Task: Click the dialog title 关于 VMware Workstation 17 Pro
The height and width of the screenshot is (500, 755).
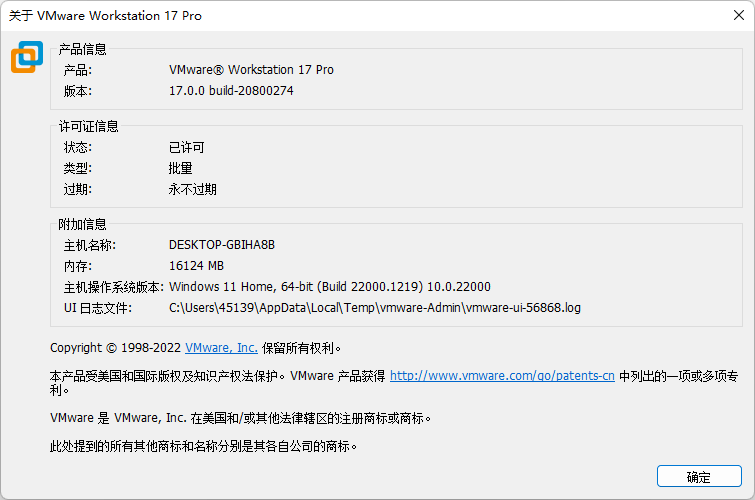Action: [x=105, y=15]
